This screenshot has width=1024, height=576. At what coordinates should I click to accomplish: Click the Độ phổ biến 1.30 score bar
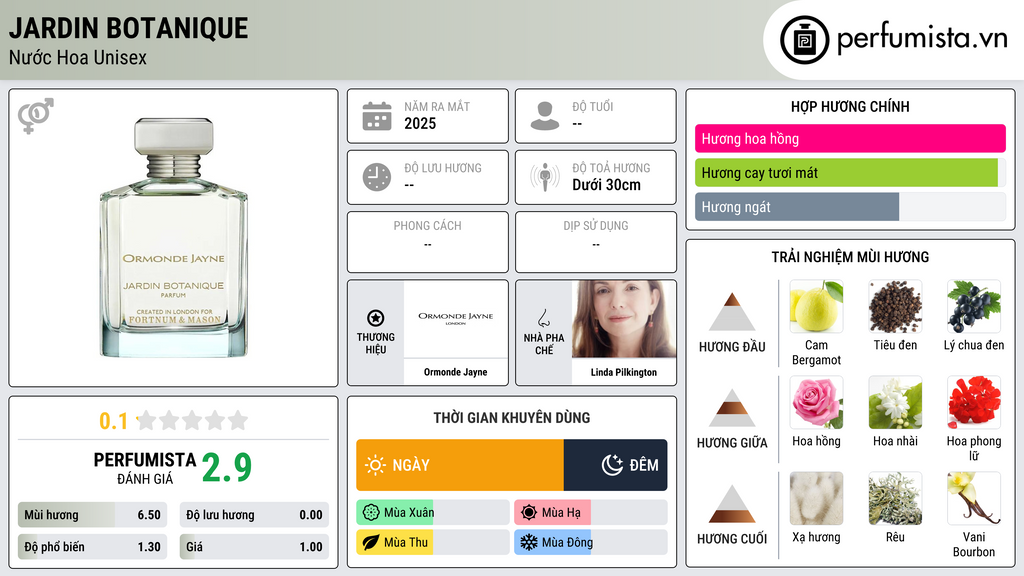coord(92,547)
